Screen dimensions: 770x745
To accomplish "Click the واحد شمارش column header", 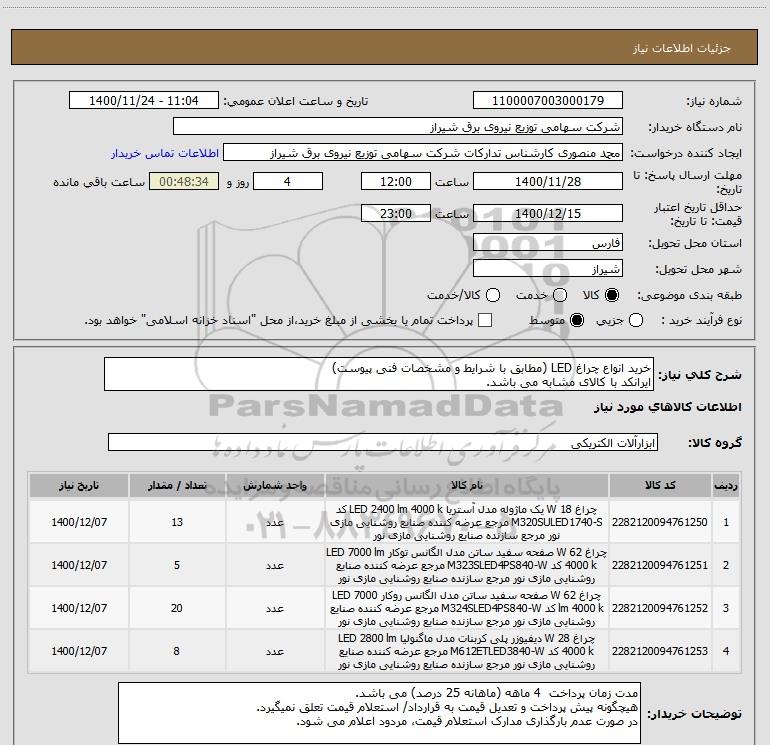I will coord(275,486).
